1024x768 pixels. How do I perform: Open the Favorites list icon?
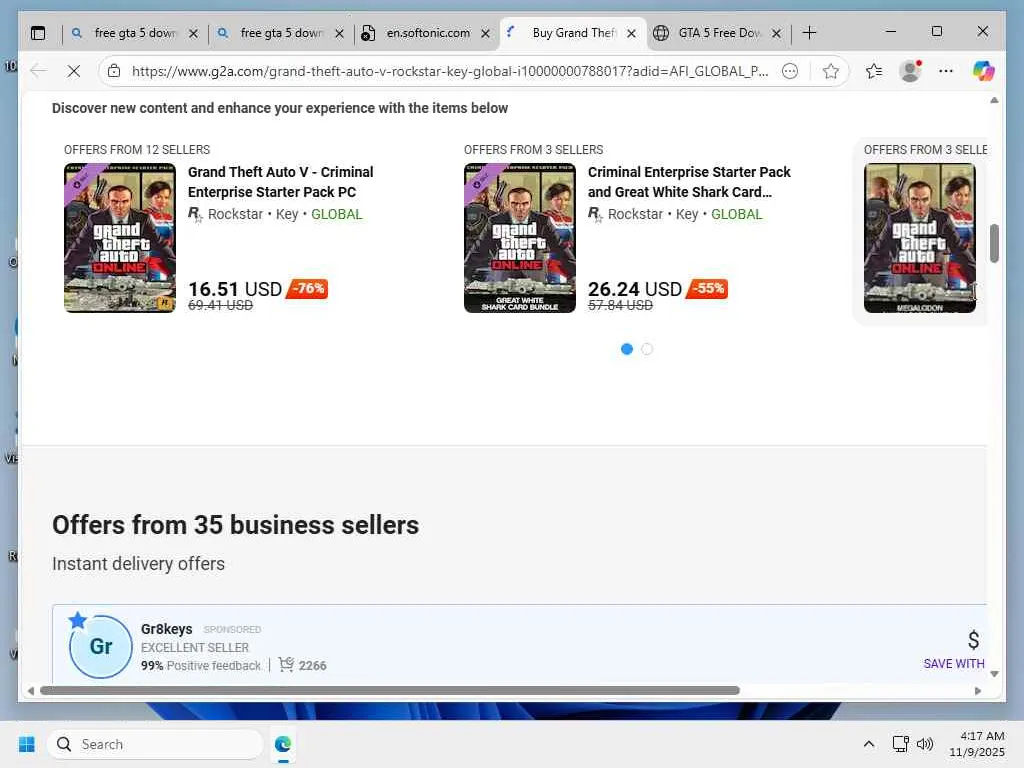pyautogui.click(x=874, y=71)
